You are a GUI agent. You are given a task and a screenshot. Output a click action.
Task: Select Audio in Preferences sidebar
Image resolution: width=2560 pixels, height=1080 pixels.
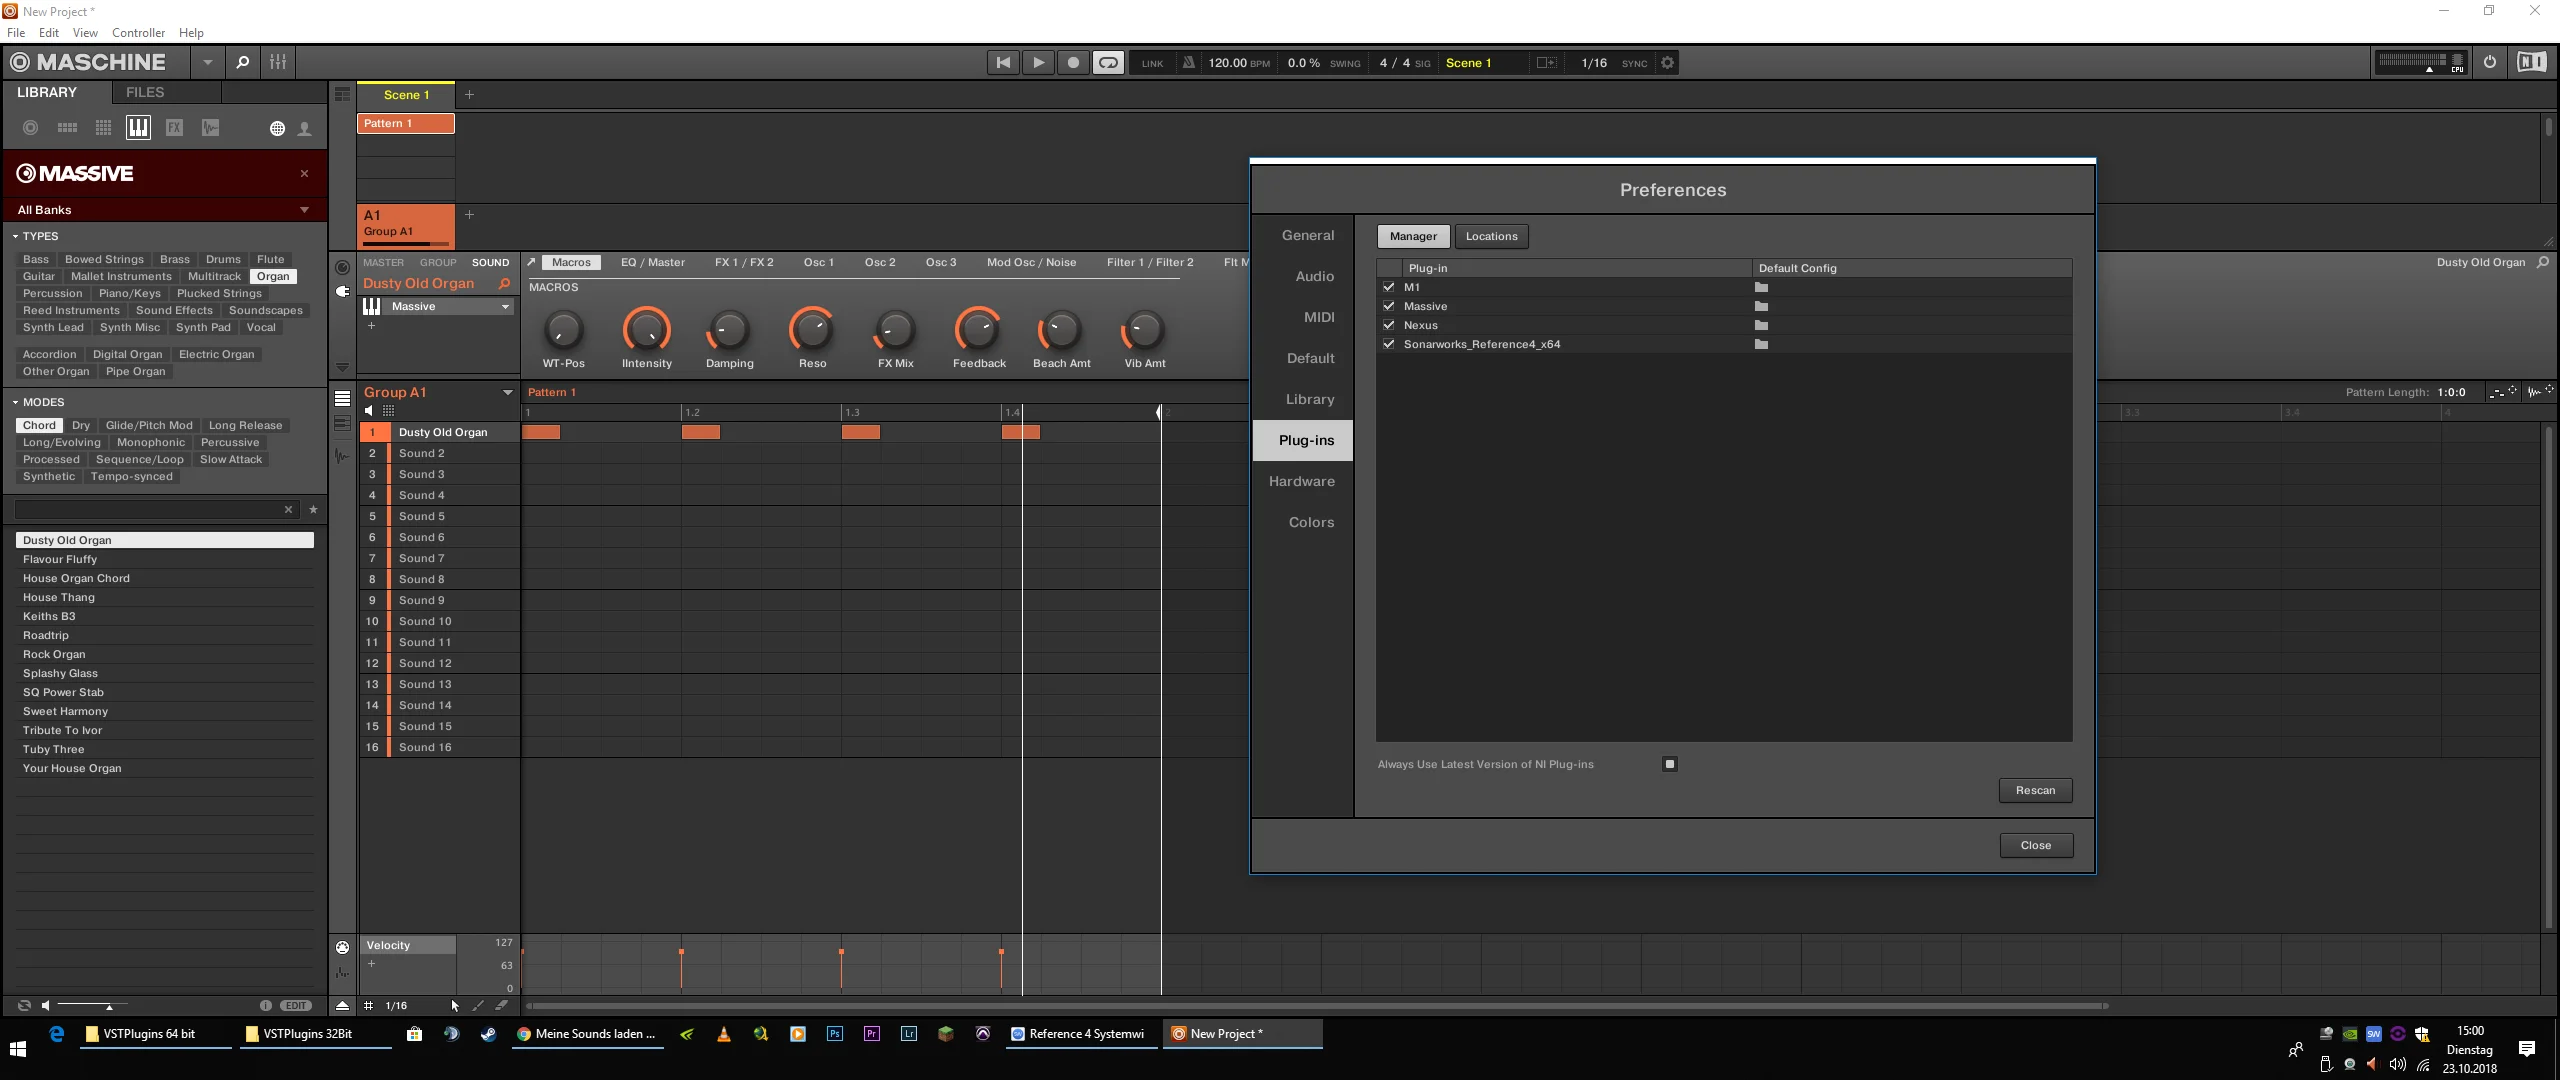click(x=1314, y=277)
